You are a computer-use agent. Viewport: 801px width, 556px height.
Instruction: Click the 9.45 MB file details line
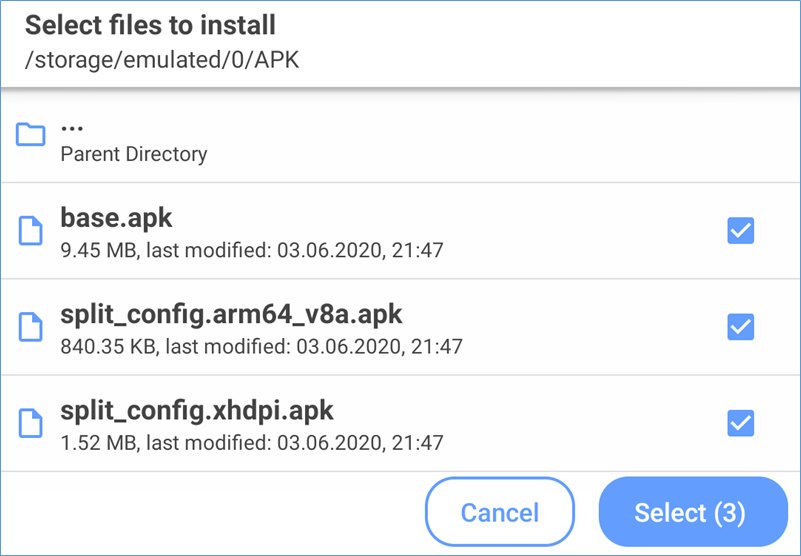(x=251, y=250)
